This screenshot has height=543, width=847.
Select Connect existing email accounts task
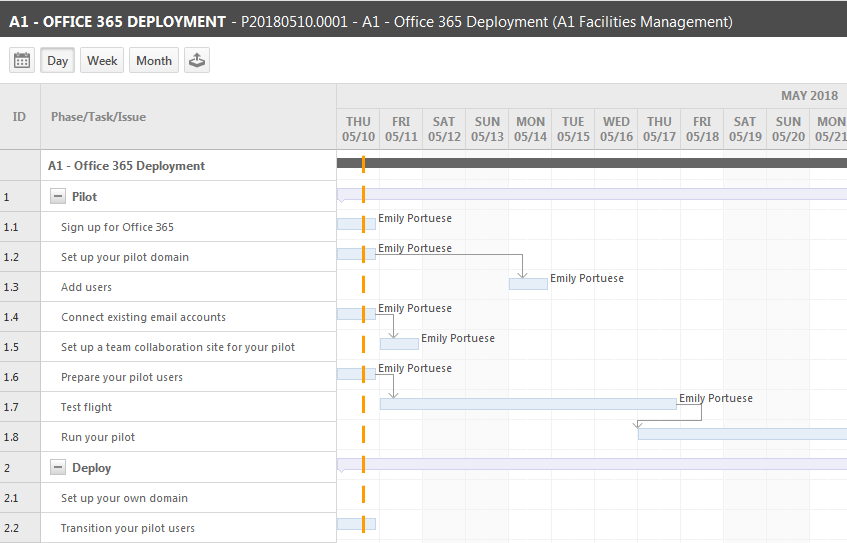tap(143, 317)
